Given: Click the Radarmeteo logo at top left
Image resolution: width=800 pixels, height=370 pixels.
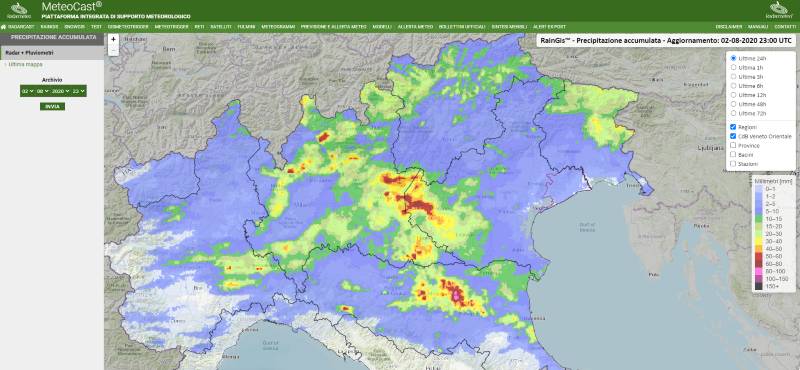Looking at the screenshot, I should click(x=19, y=11).
